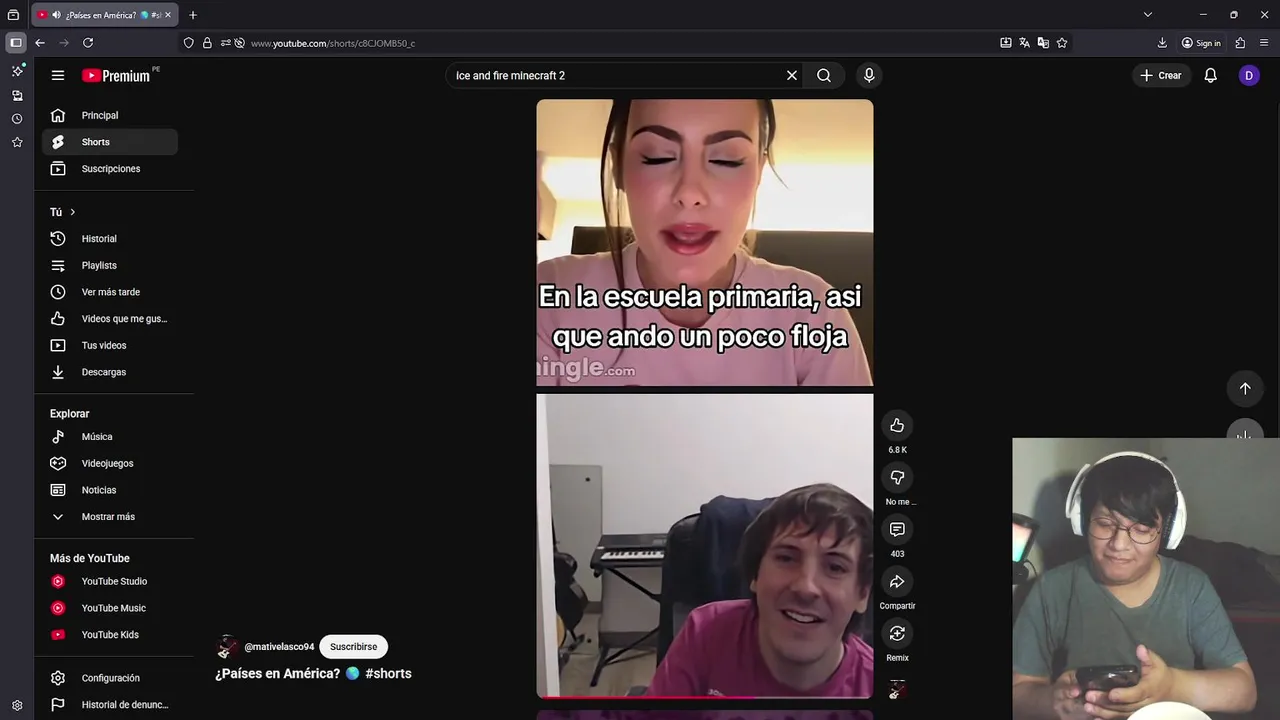This screenshot has height=720, width=1280.
Task: Remix this short
Action: tap(897, 634)
